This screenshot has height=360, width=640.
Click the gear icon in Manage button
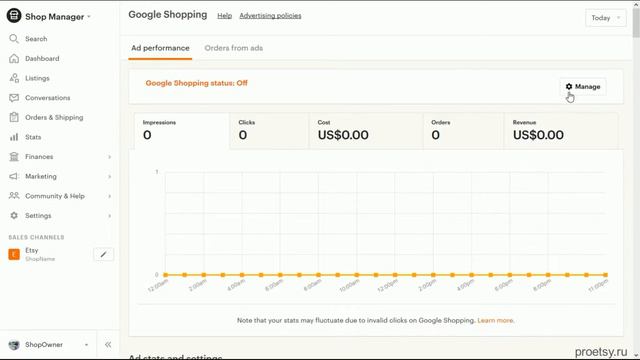point(569,87)
